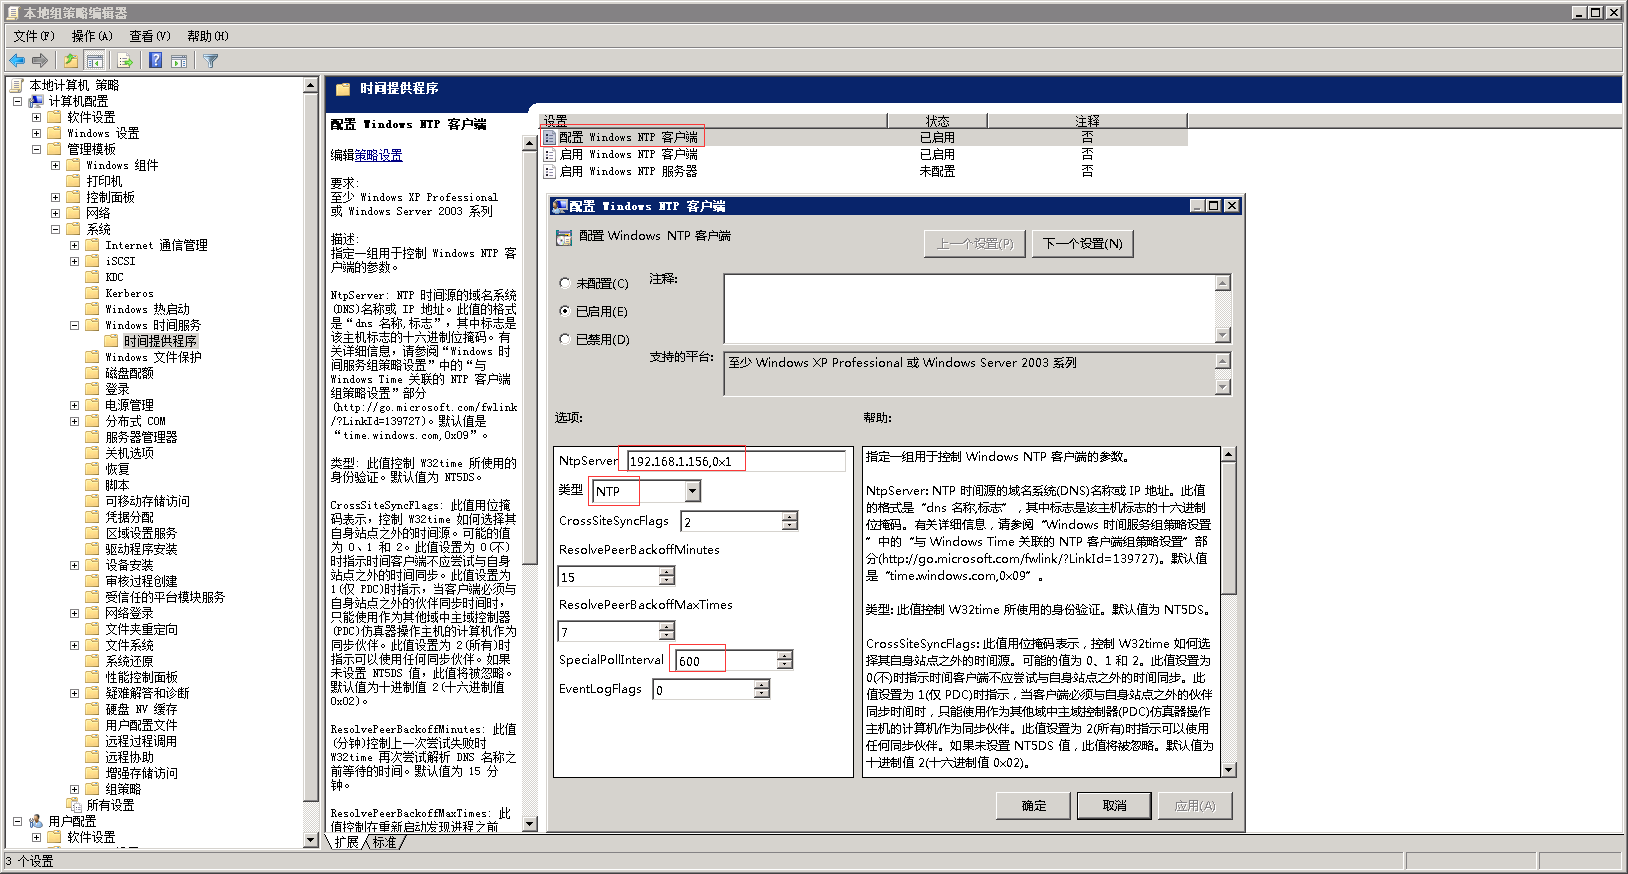The width and height of the screenshot is (1628, 874).
Task: Open the 文件(F) menu
Action: [34, 36]
